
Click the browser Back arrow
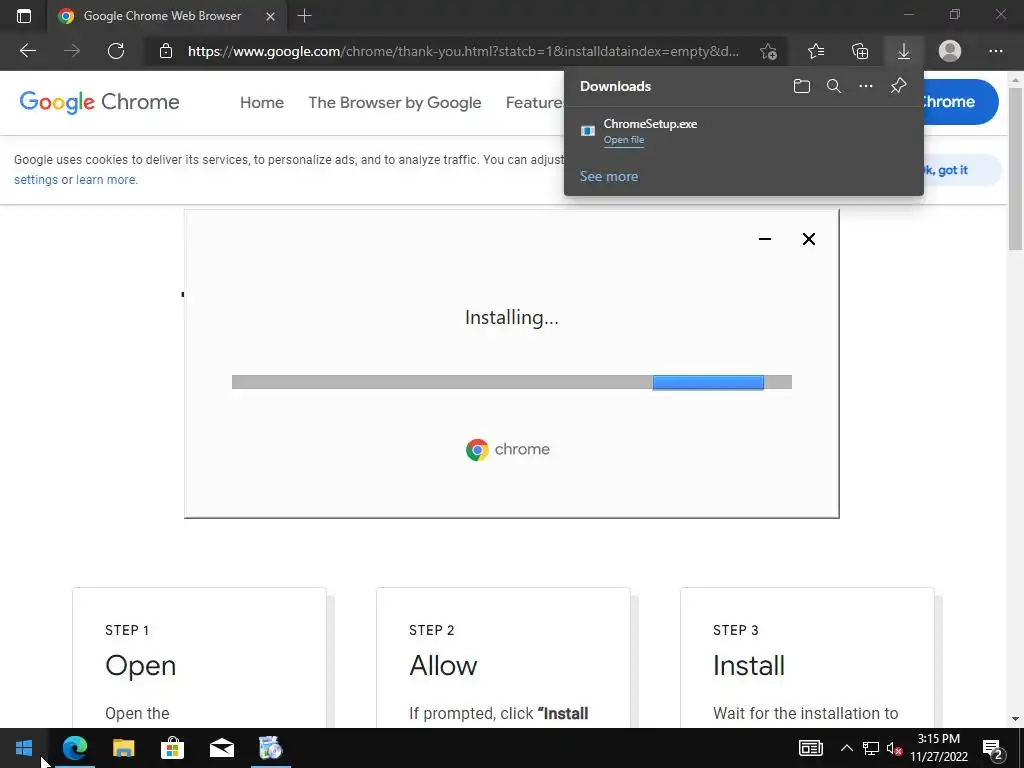(x=27, y=51)
